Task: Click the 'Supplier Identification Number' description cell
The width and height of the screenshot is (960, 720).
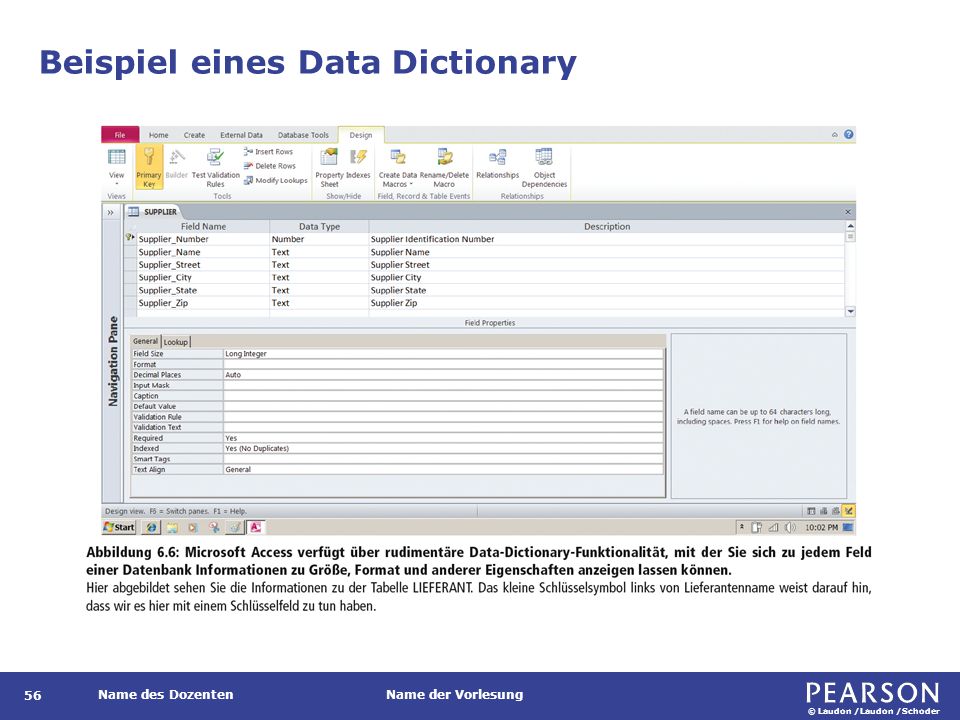Action: pos(607,239)
